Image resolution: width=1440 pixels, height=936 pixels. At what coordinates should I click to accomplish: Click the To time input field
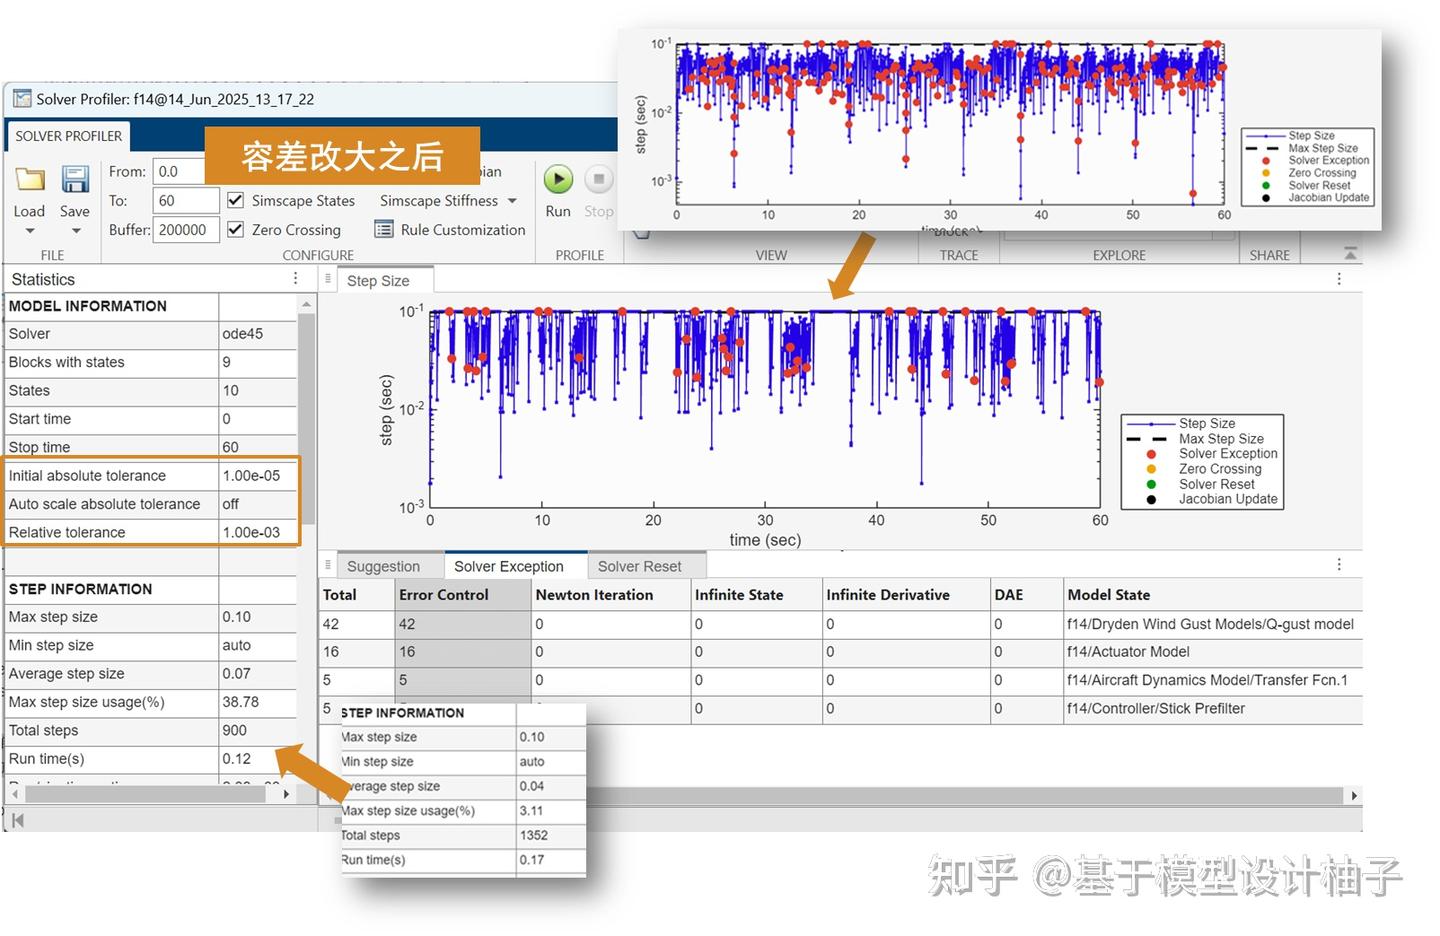click(185, 200)
